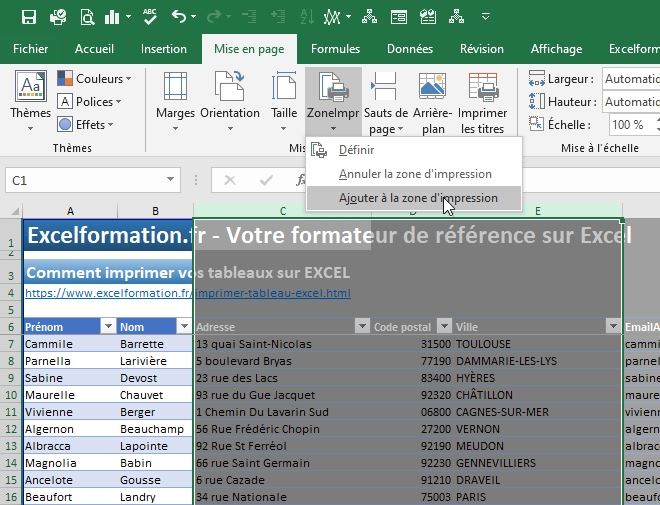
Task: Open the Prénom column filter dropdown
Action: pos(107,326)
